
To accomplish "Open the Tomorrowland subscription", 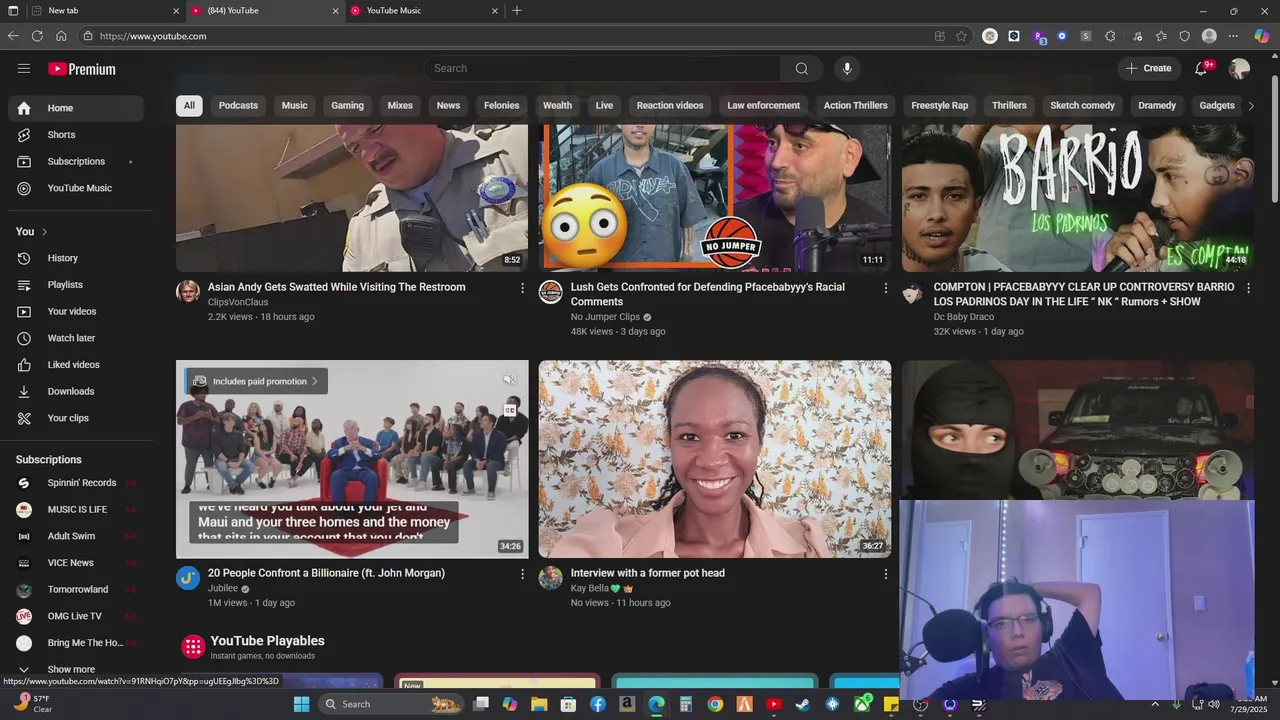I will [x=76, y=590].
